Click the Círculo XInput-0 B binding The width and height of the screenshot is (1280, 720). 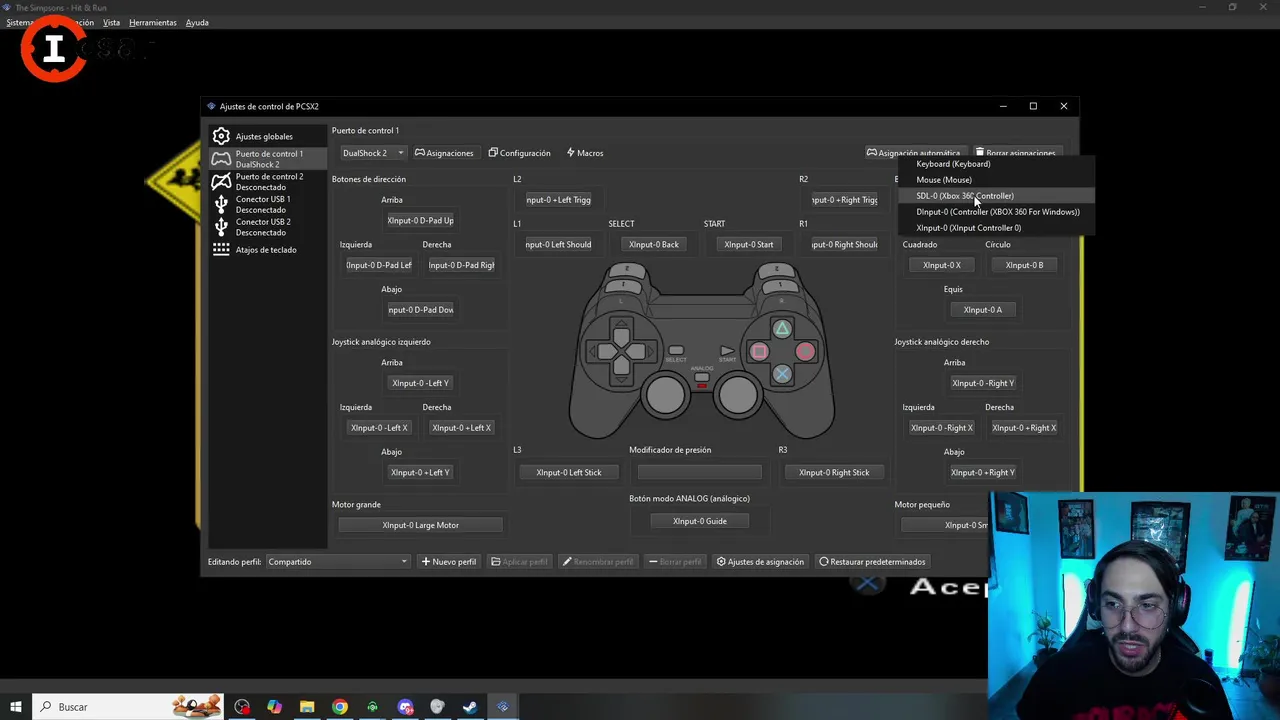tap(1024, 265)
